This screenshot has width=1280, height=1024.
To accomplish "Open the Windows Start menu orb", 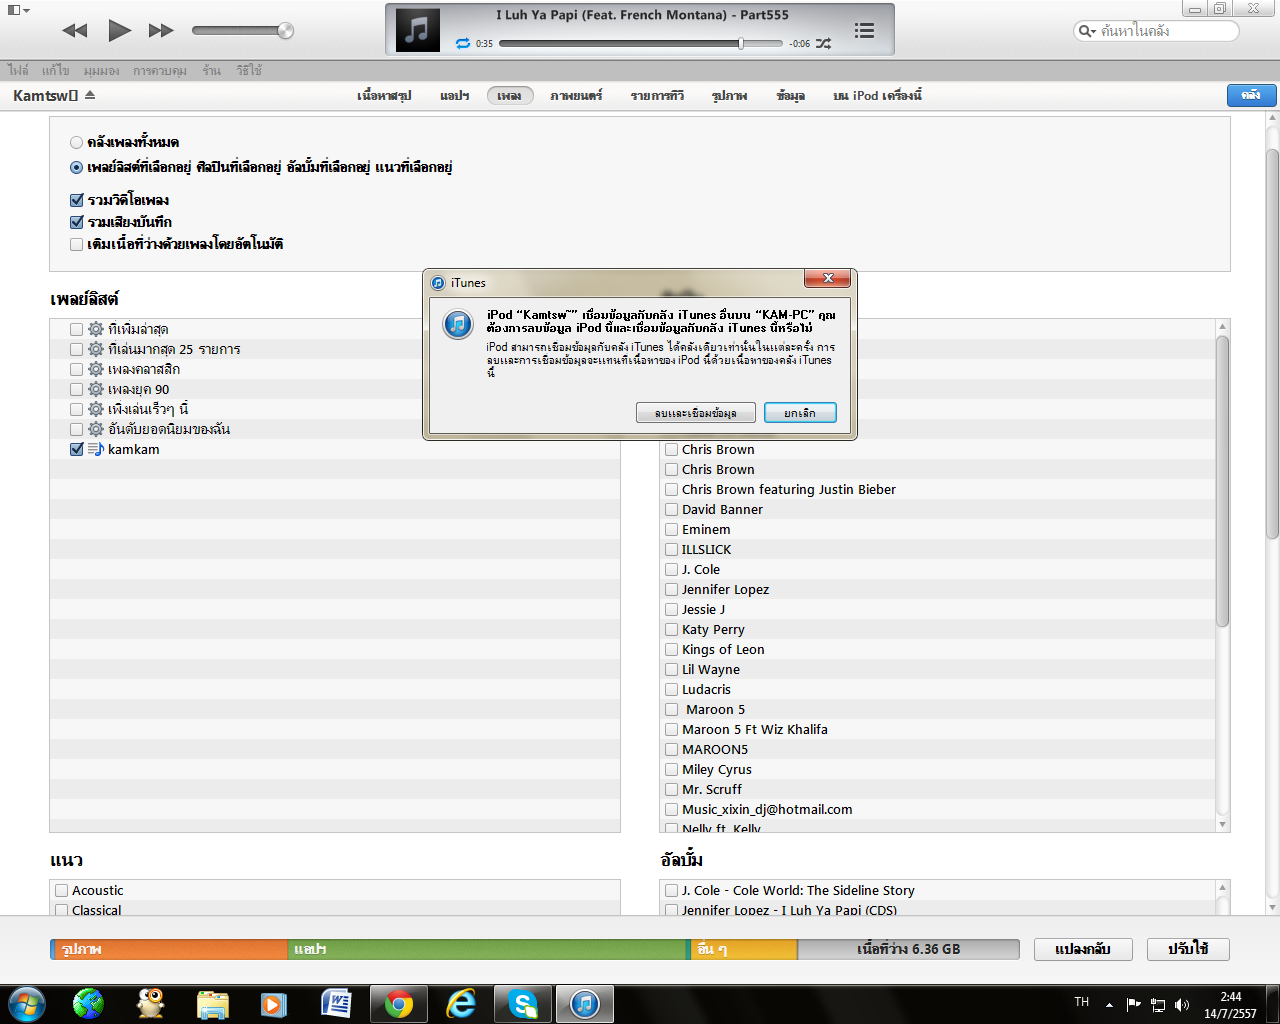I will pyautogui.click(x=27, y=1003).
